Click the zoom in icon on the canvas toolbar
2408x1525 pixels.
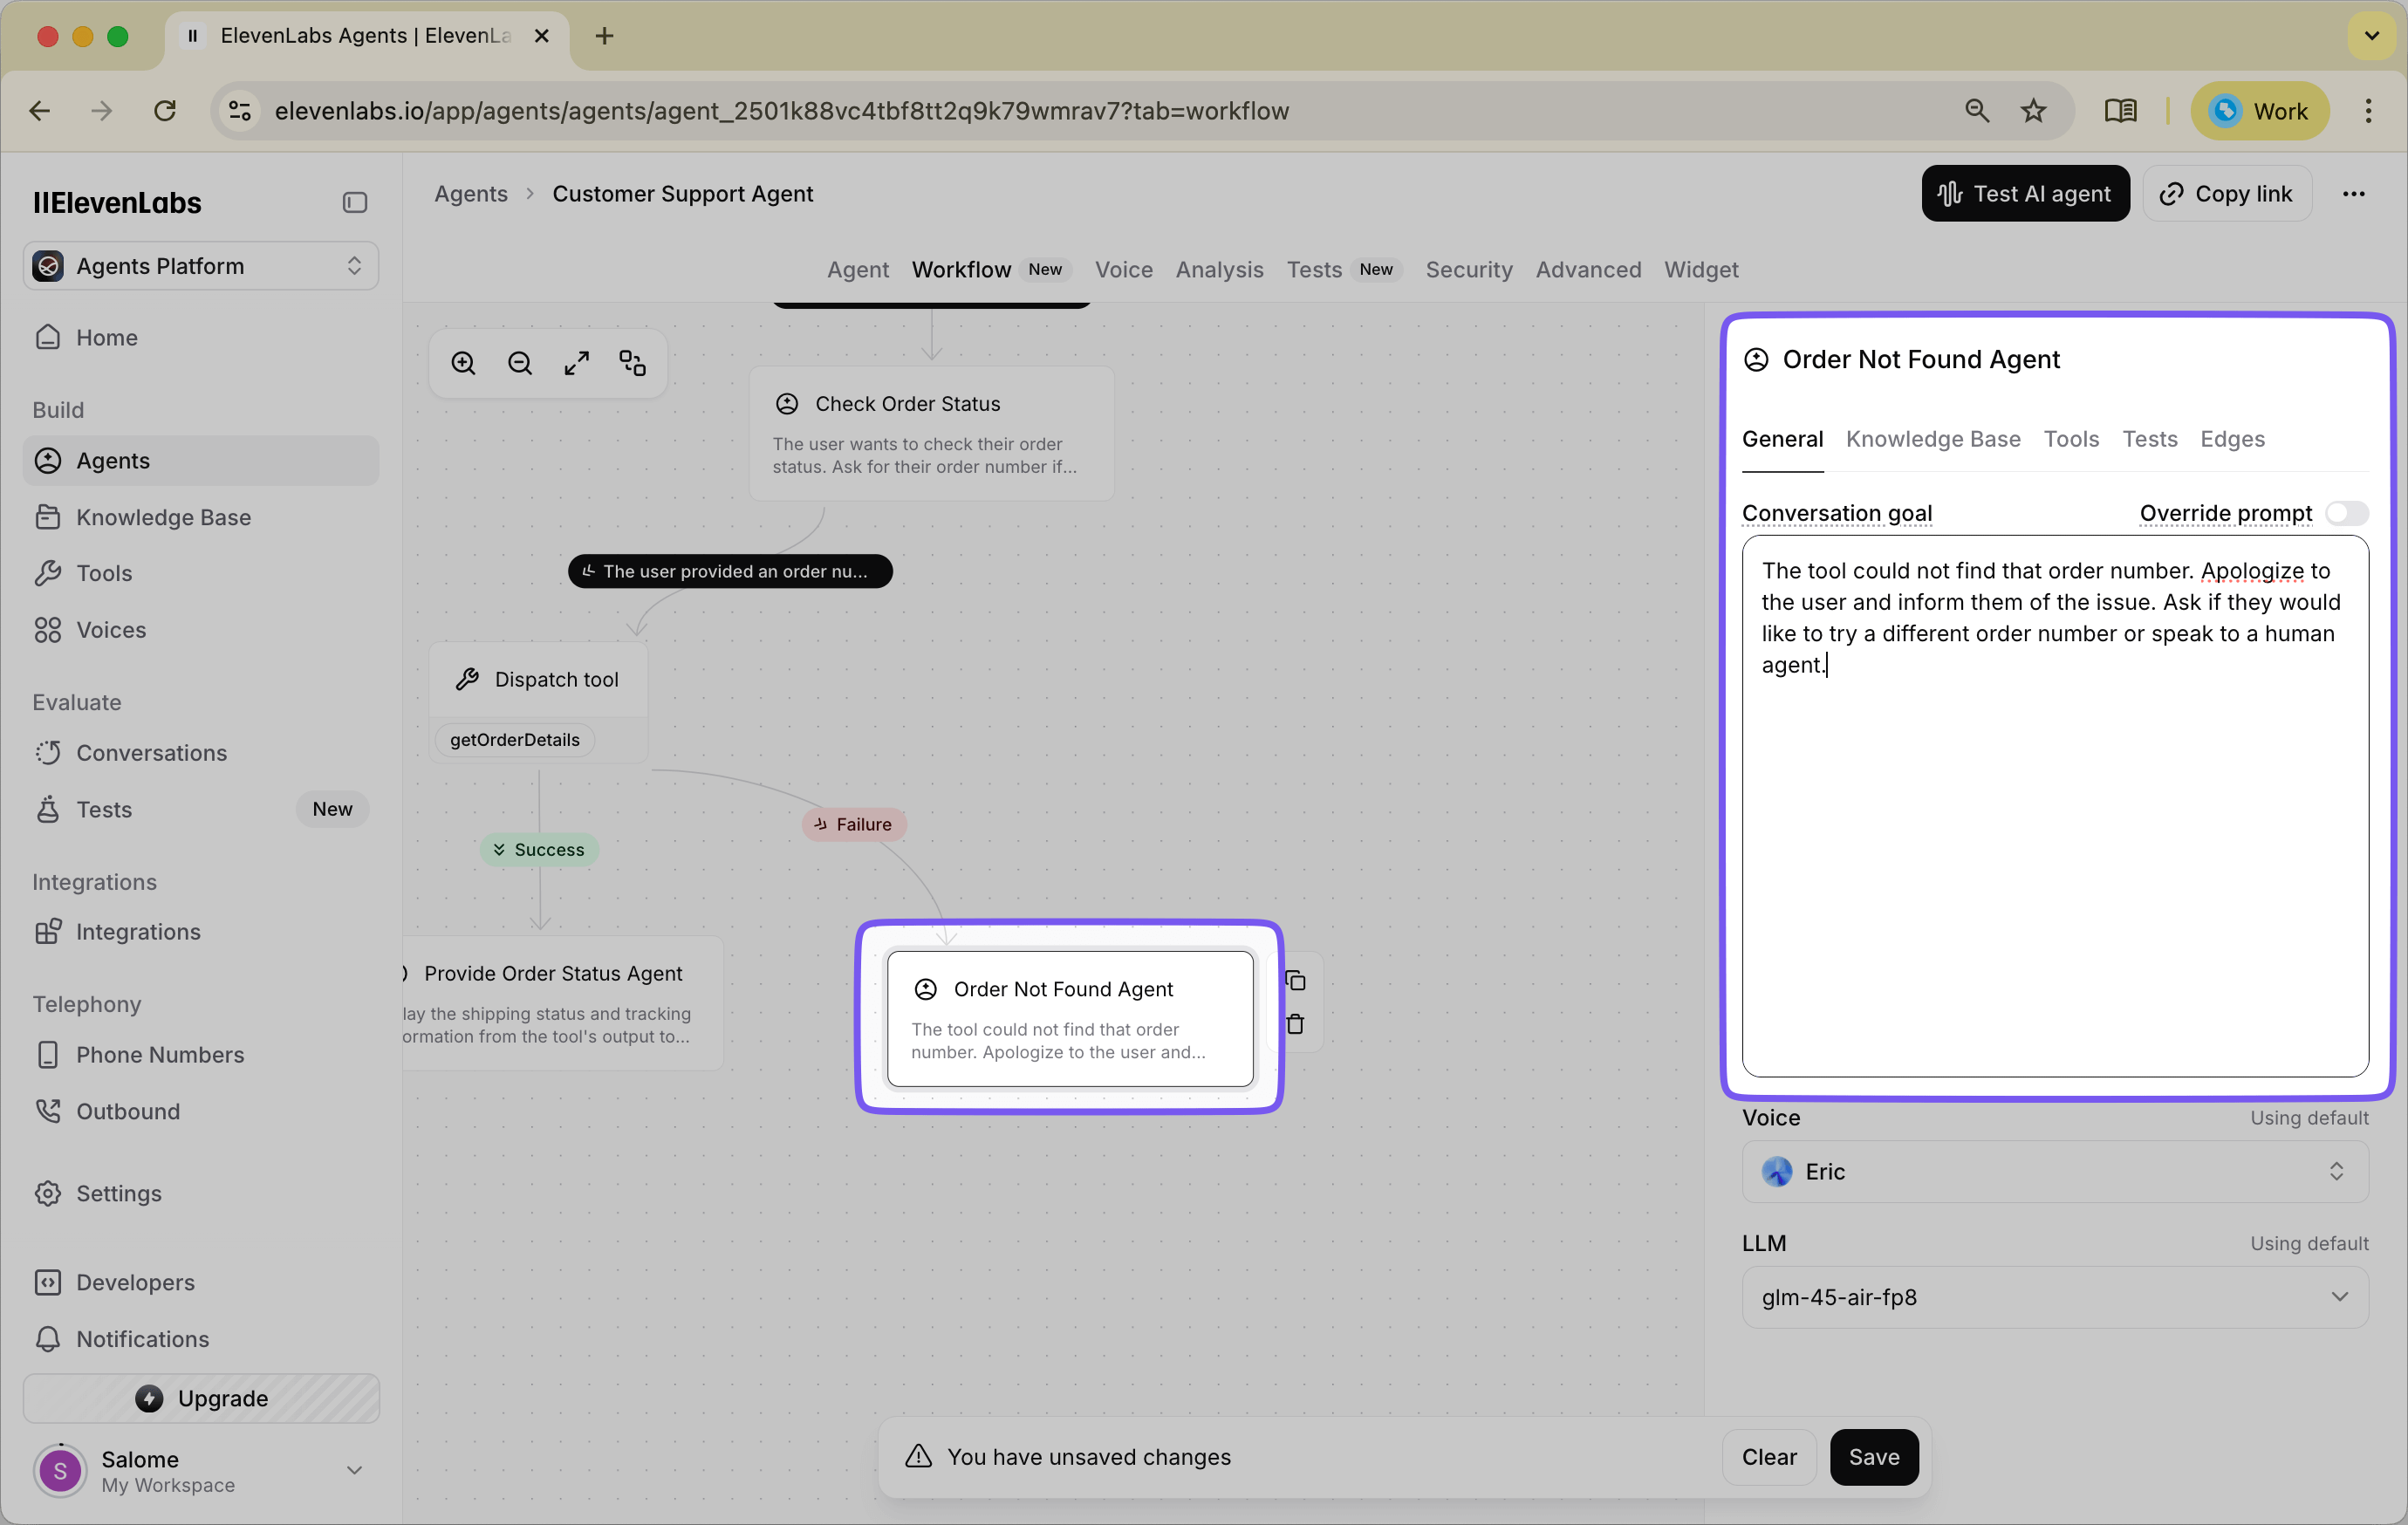click(463, 362)
